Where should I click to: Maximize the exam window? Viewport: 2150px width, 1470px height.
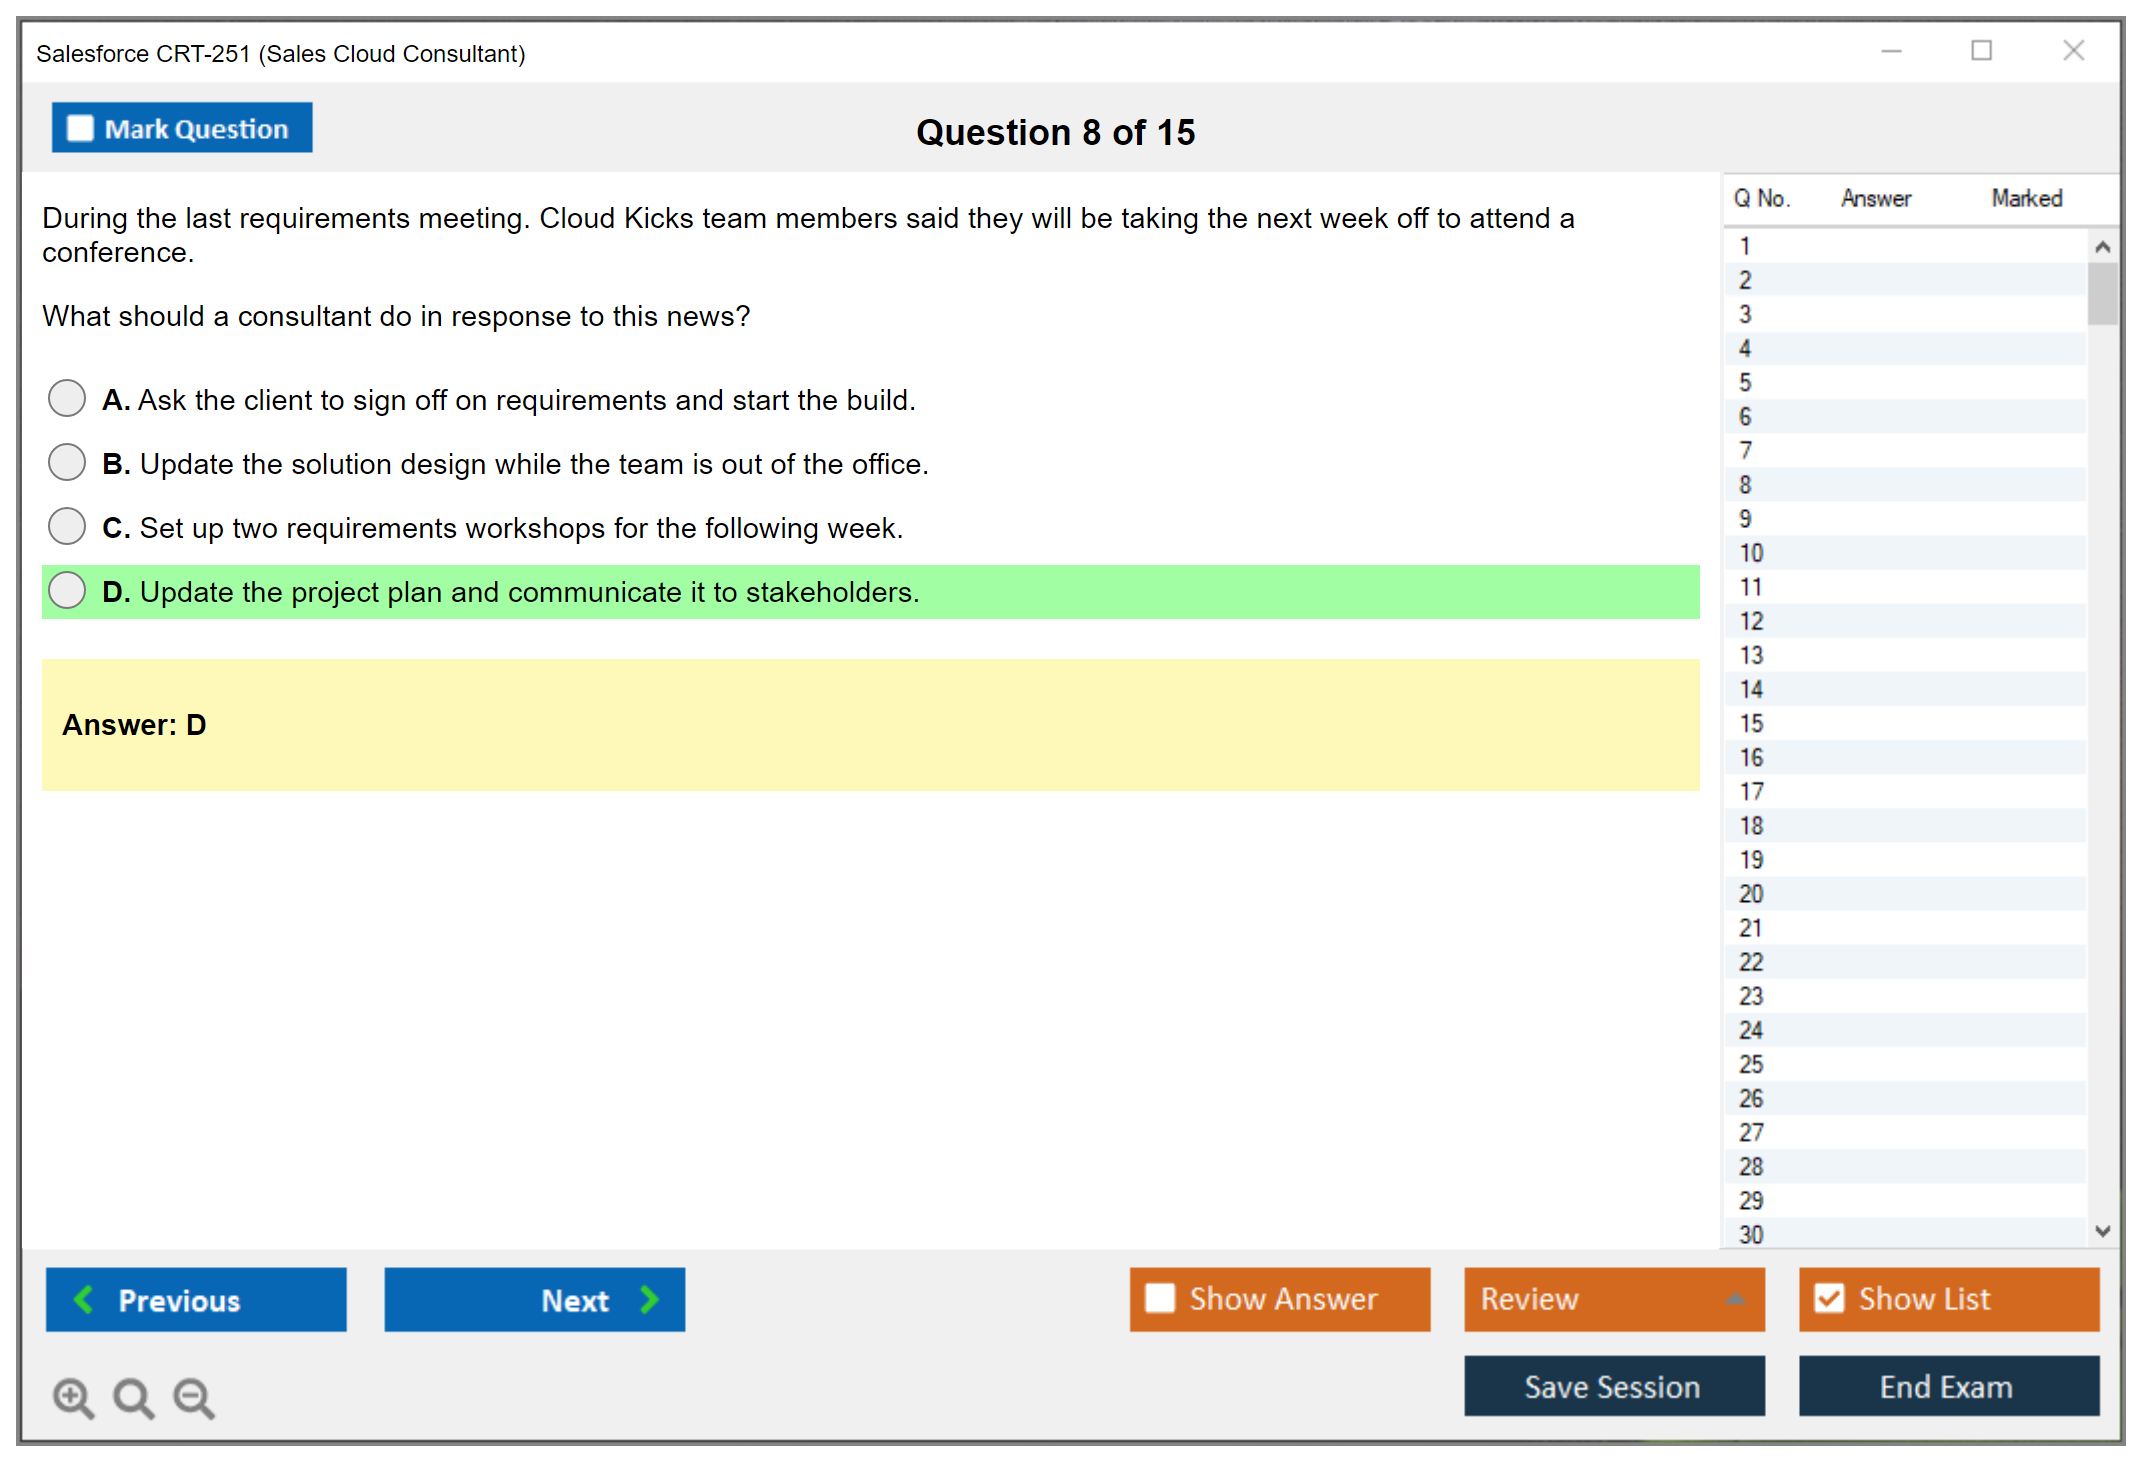[1981, 51]
